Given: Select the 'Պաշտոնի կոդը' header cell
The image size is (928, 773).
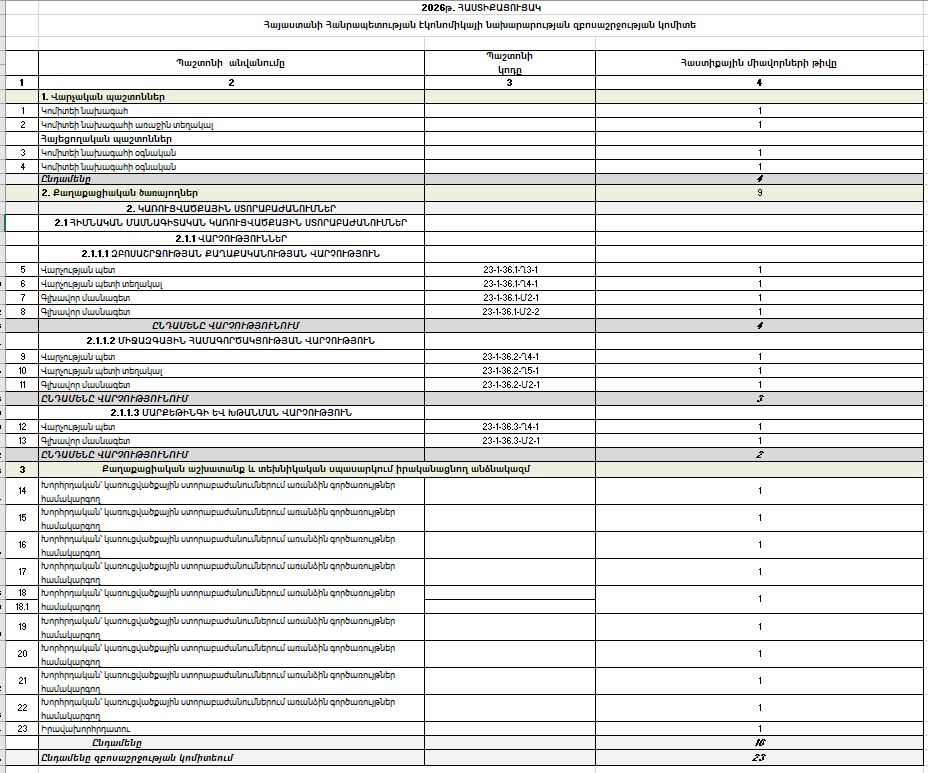Looking at the screenshot, I should click(x=509, y=62).
